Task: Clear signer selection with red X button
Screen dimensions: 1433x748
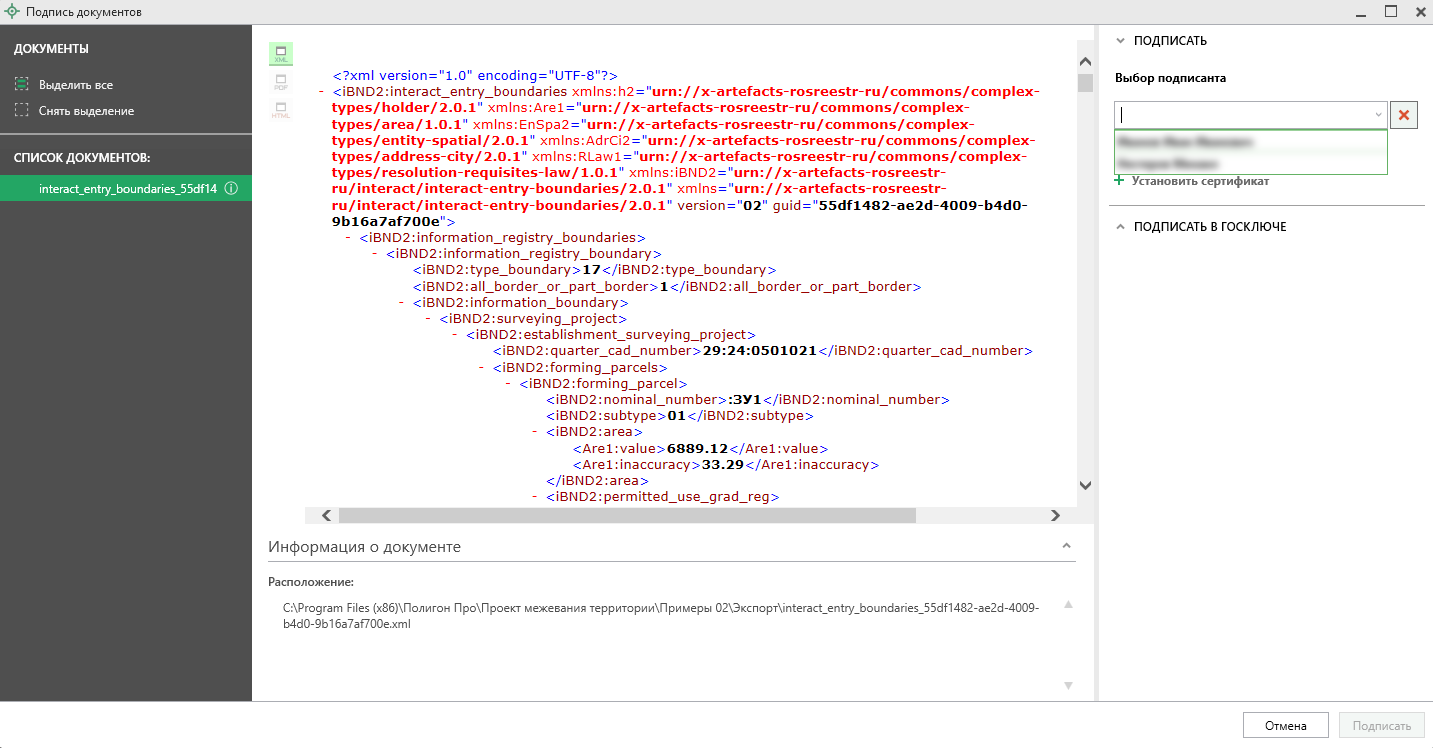Action: 1404,115
